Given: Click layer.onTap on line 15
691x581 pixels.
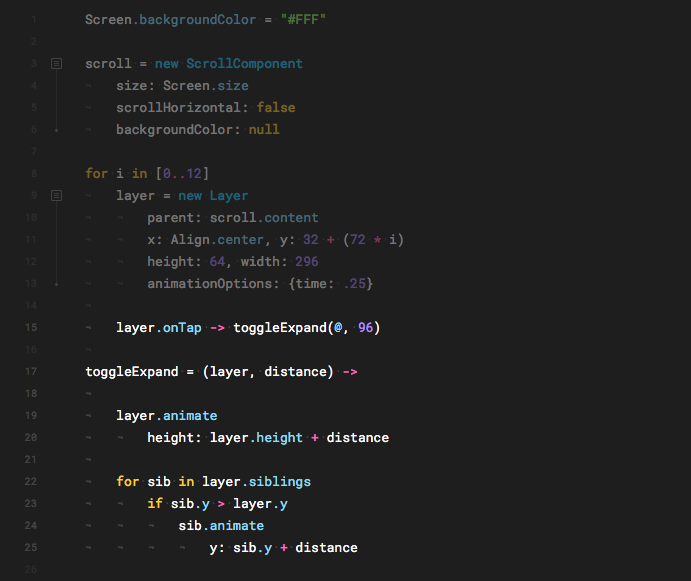Looking at the screenshot, I should [159, 328].
